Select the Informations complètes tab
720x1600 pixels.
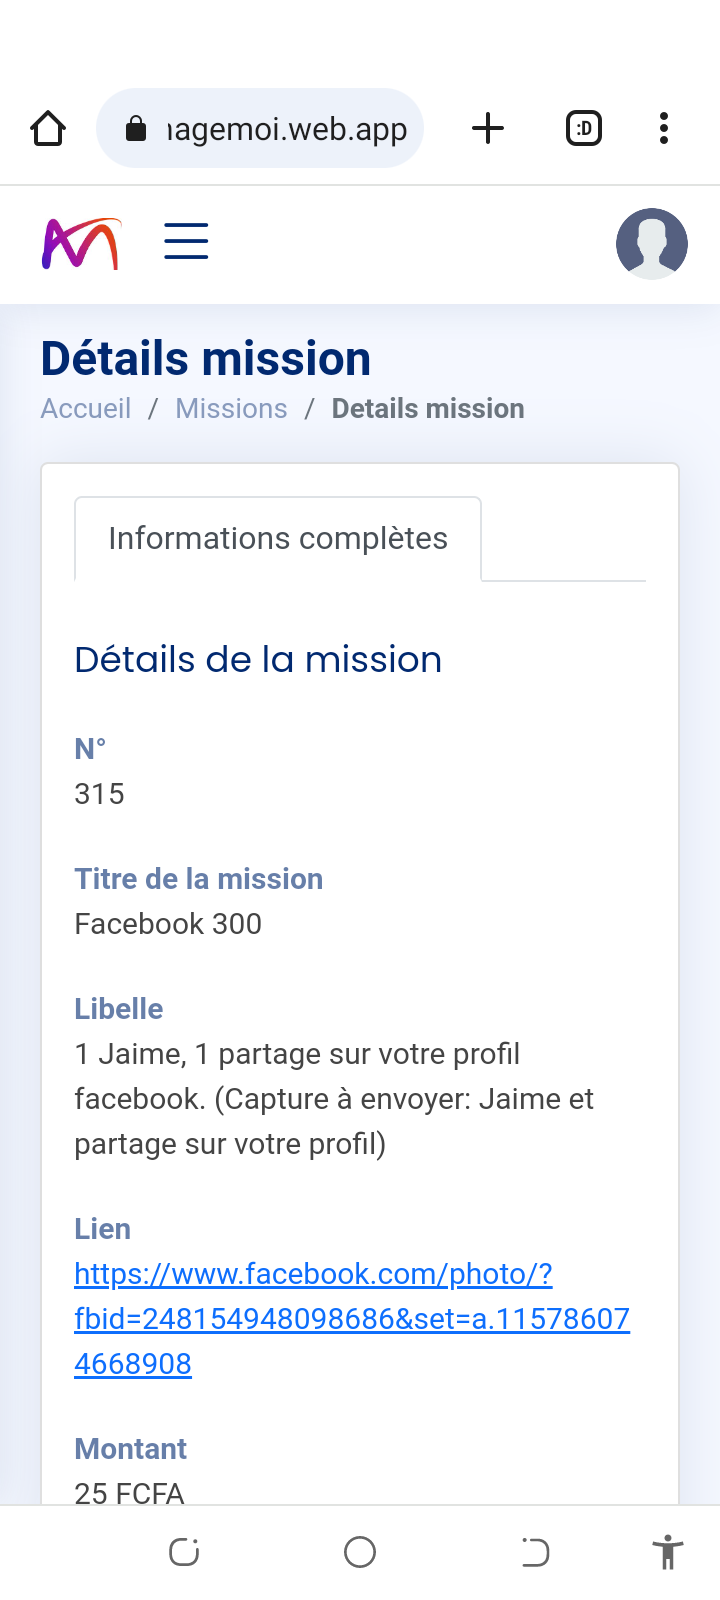(278, 539)
